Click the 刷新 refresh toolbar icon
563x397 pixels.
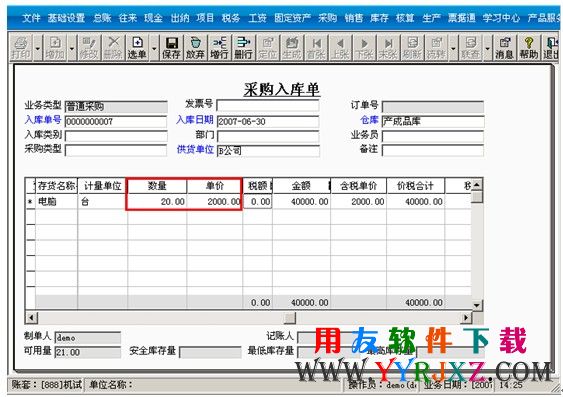click(412, 48)
